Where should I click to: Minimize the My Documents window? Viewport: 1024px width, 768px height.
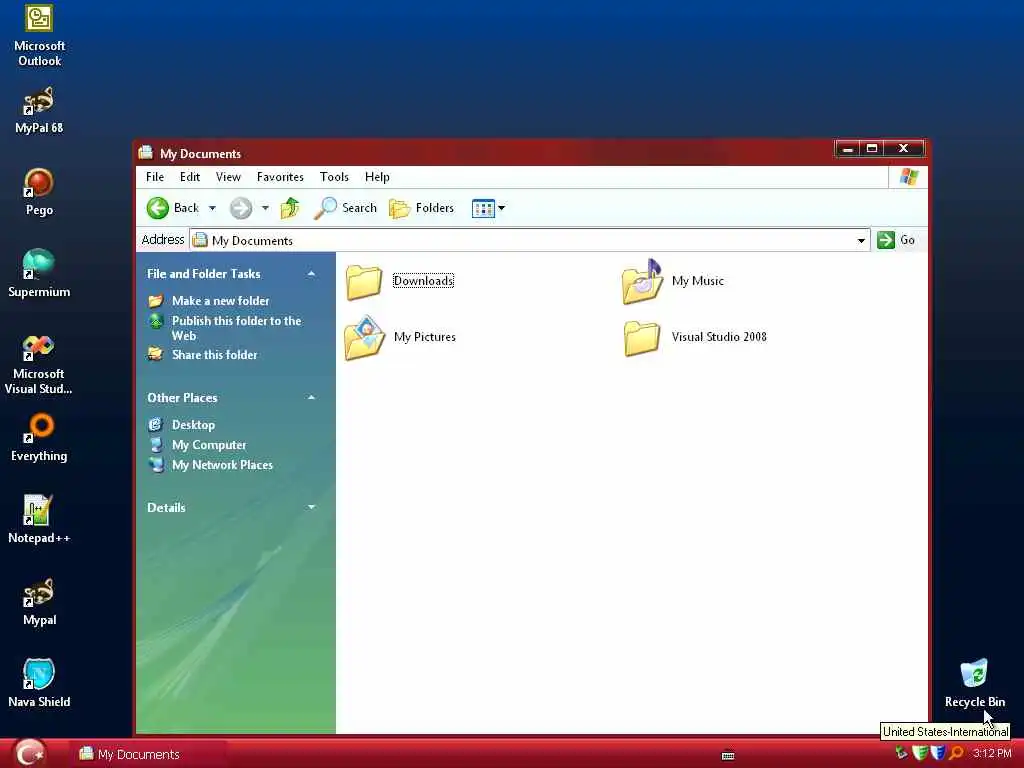click(x=848, y=149)
